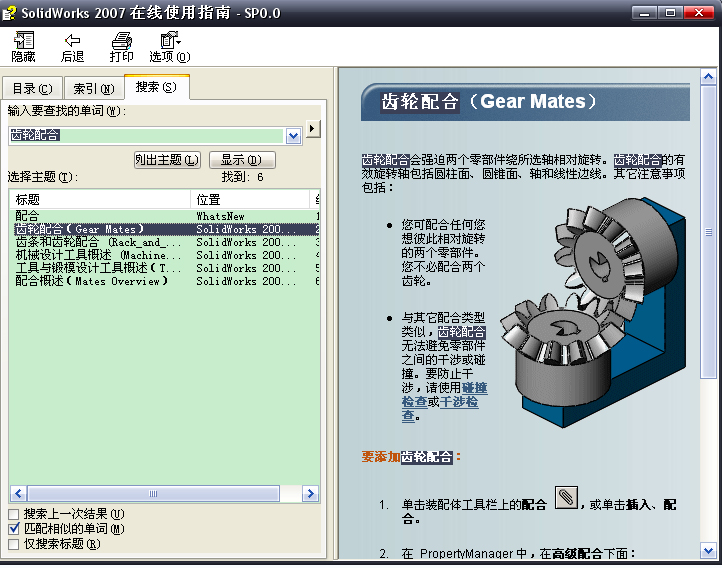Click the 列出主题 button

coord(167,160)
